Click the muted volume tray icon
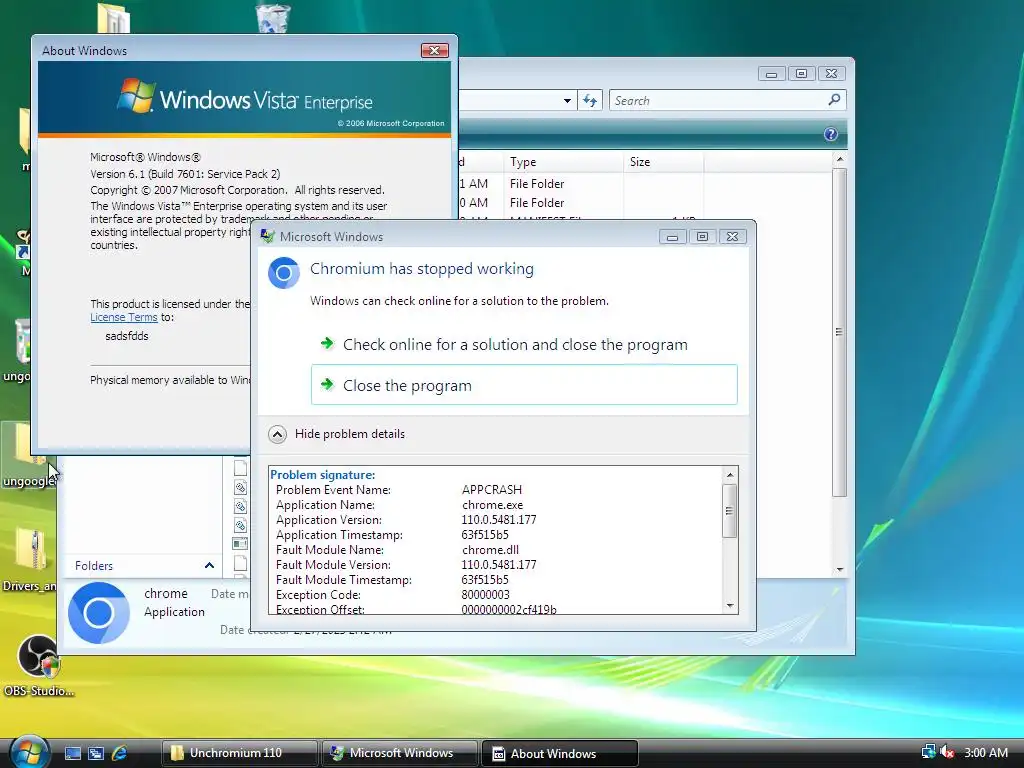Image resolution: width=1024 pixels, height=768 pixels. [x=947, y=752]
